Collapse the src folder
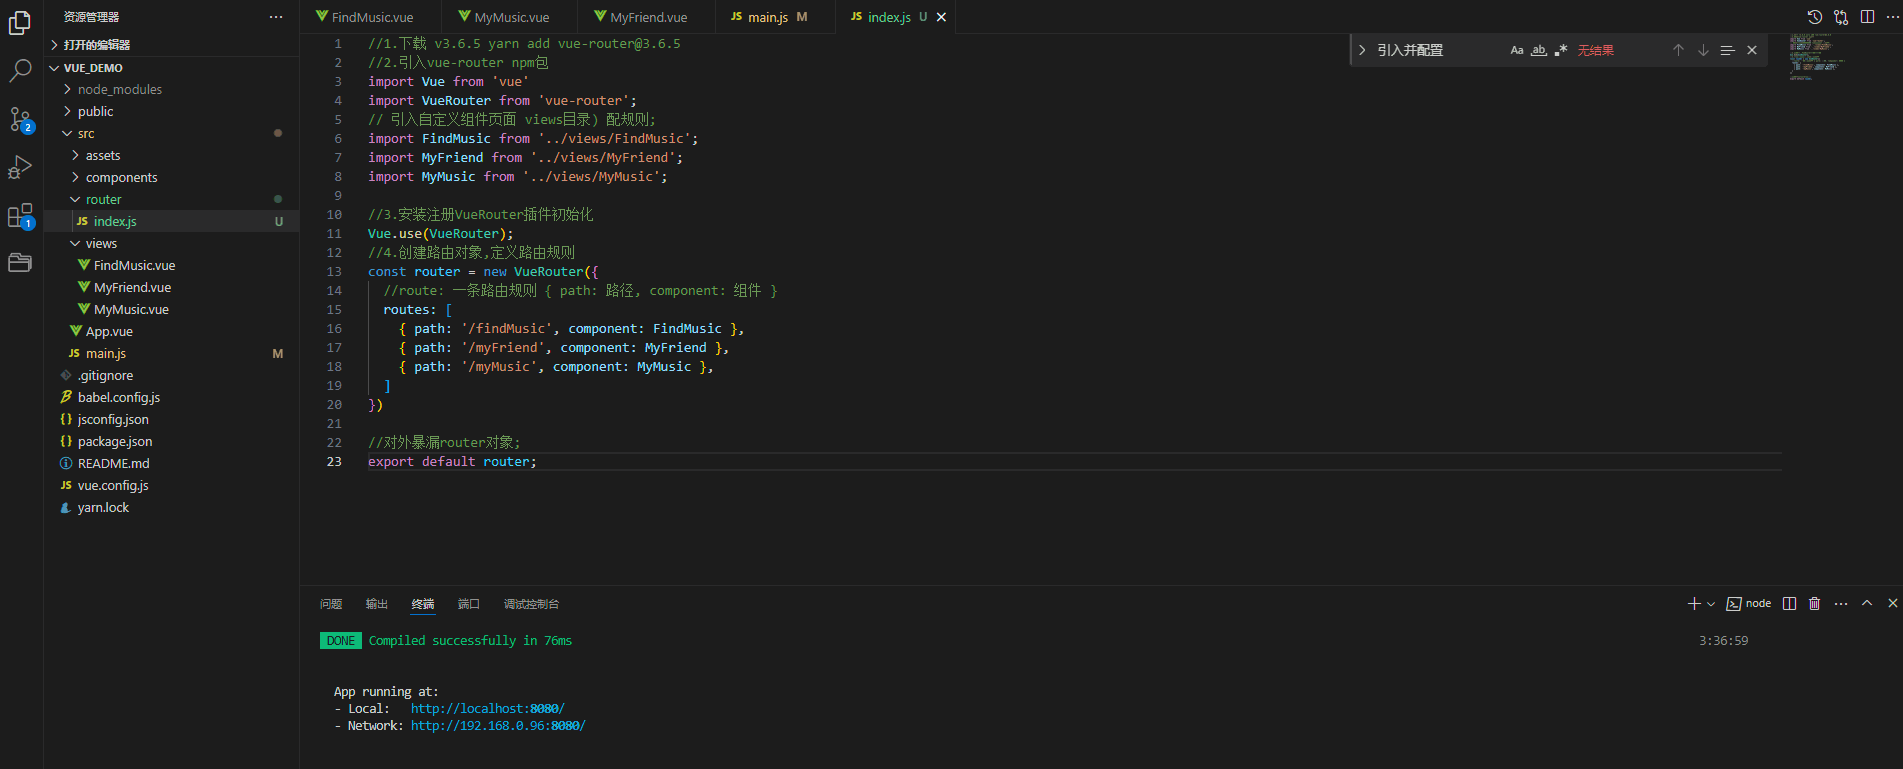The height and width of the screenshot is (769, 1903). click(x=171, y=133)
